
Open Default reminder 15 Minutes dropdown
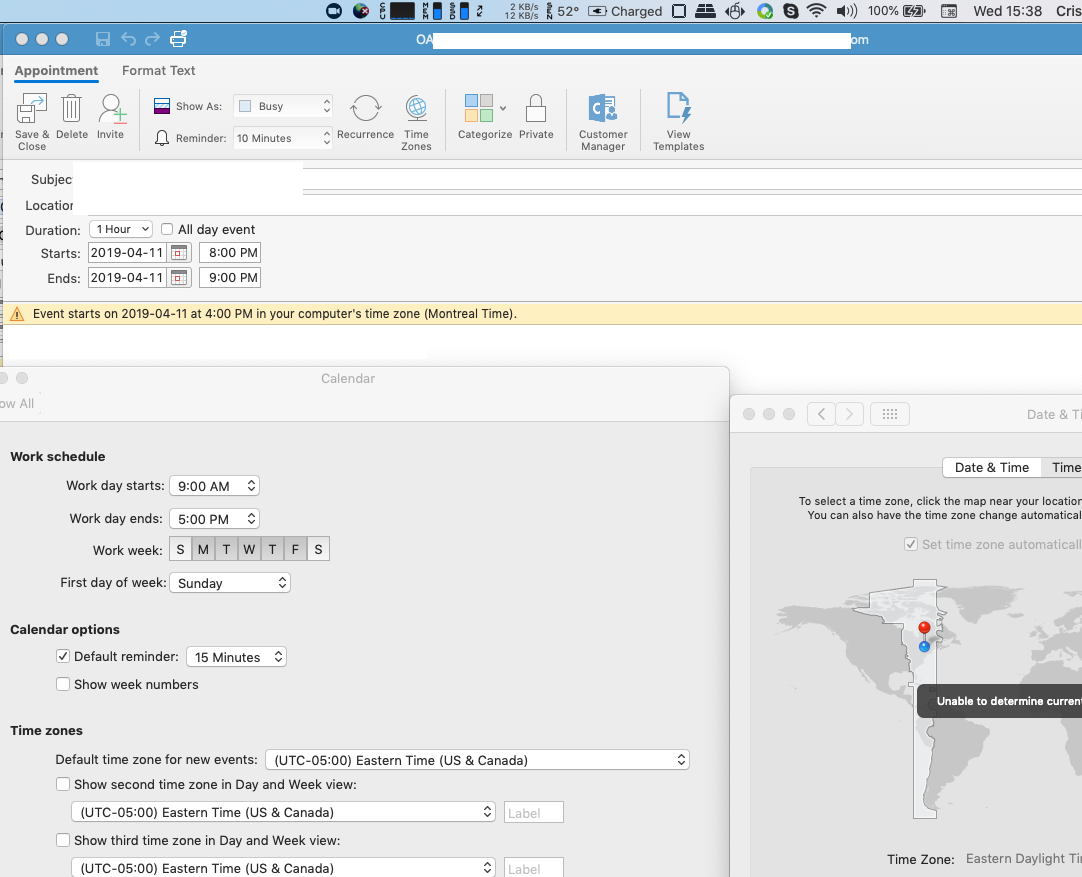point(236,657)
